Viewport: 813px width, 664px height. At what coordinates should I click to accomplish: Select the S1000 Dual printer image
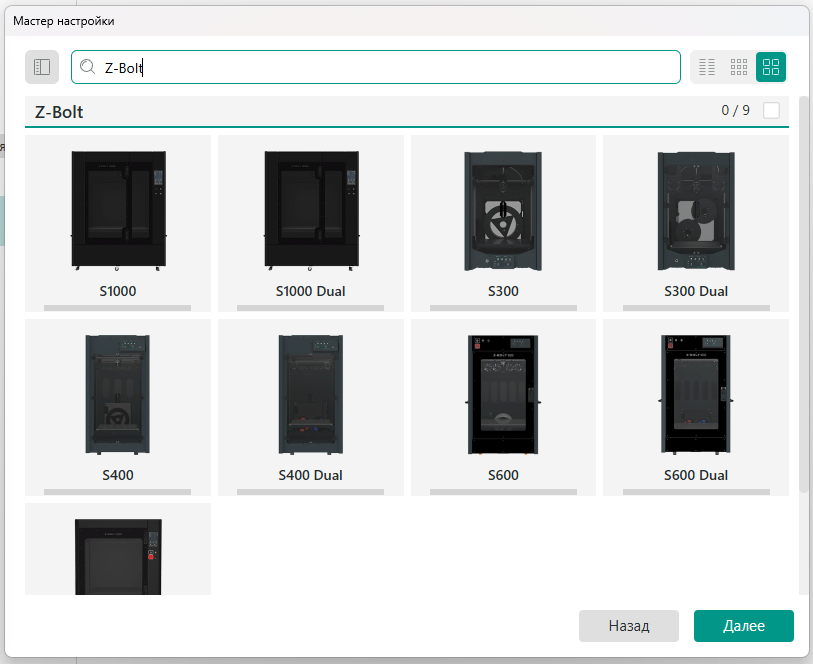[x=311, y=210]
